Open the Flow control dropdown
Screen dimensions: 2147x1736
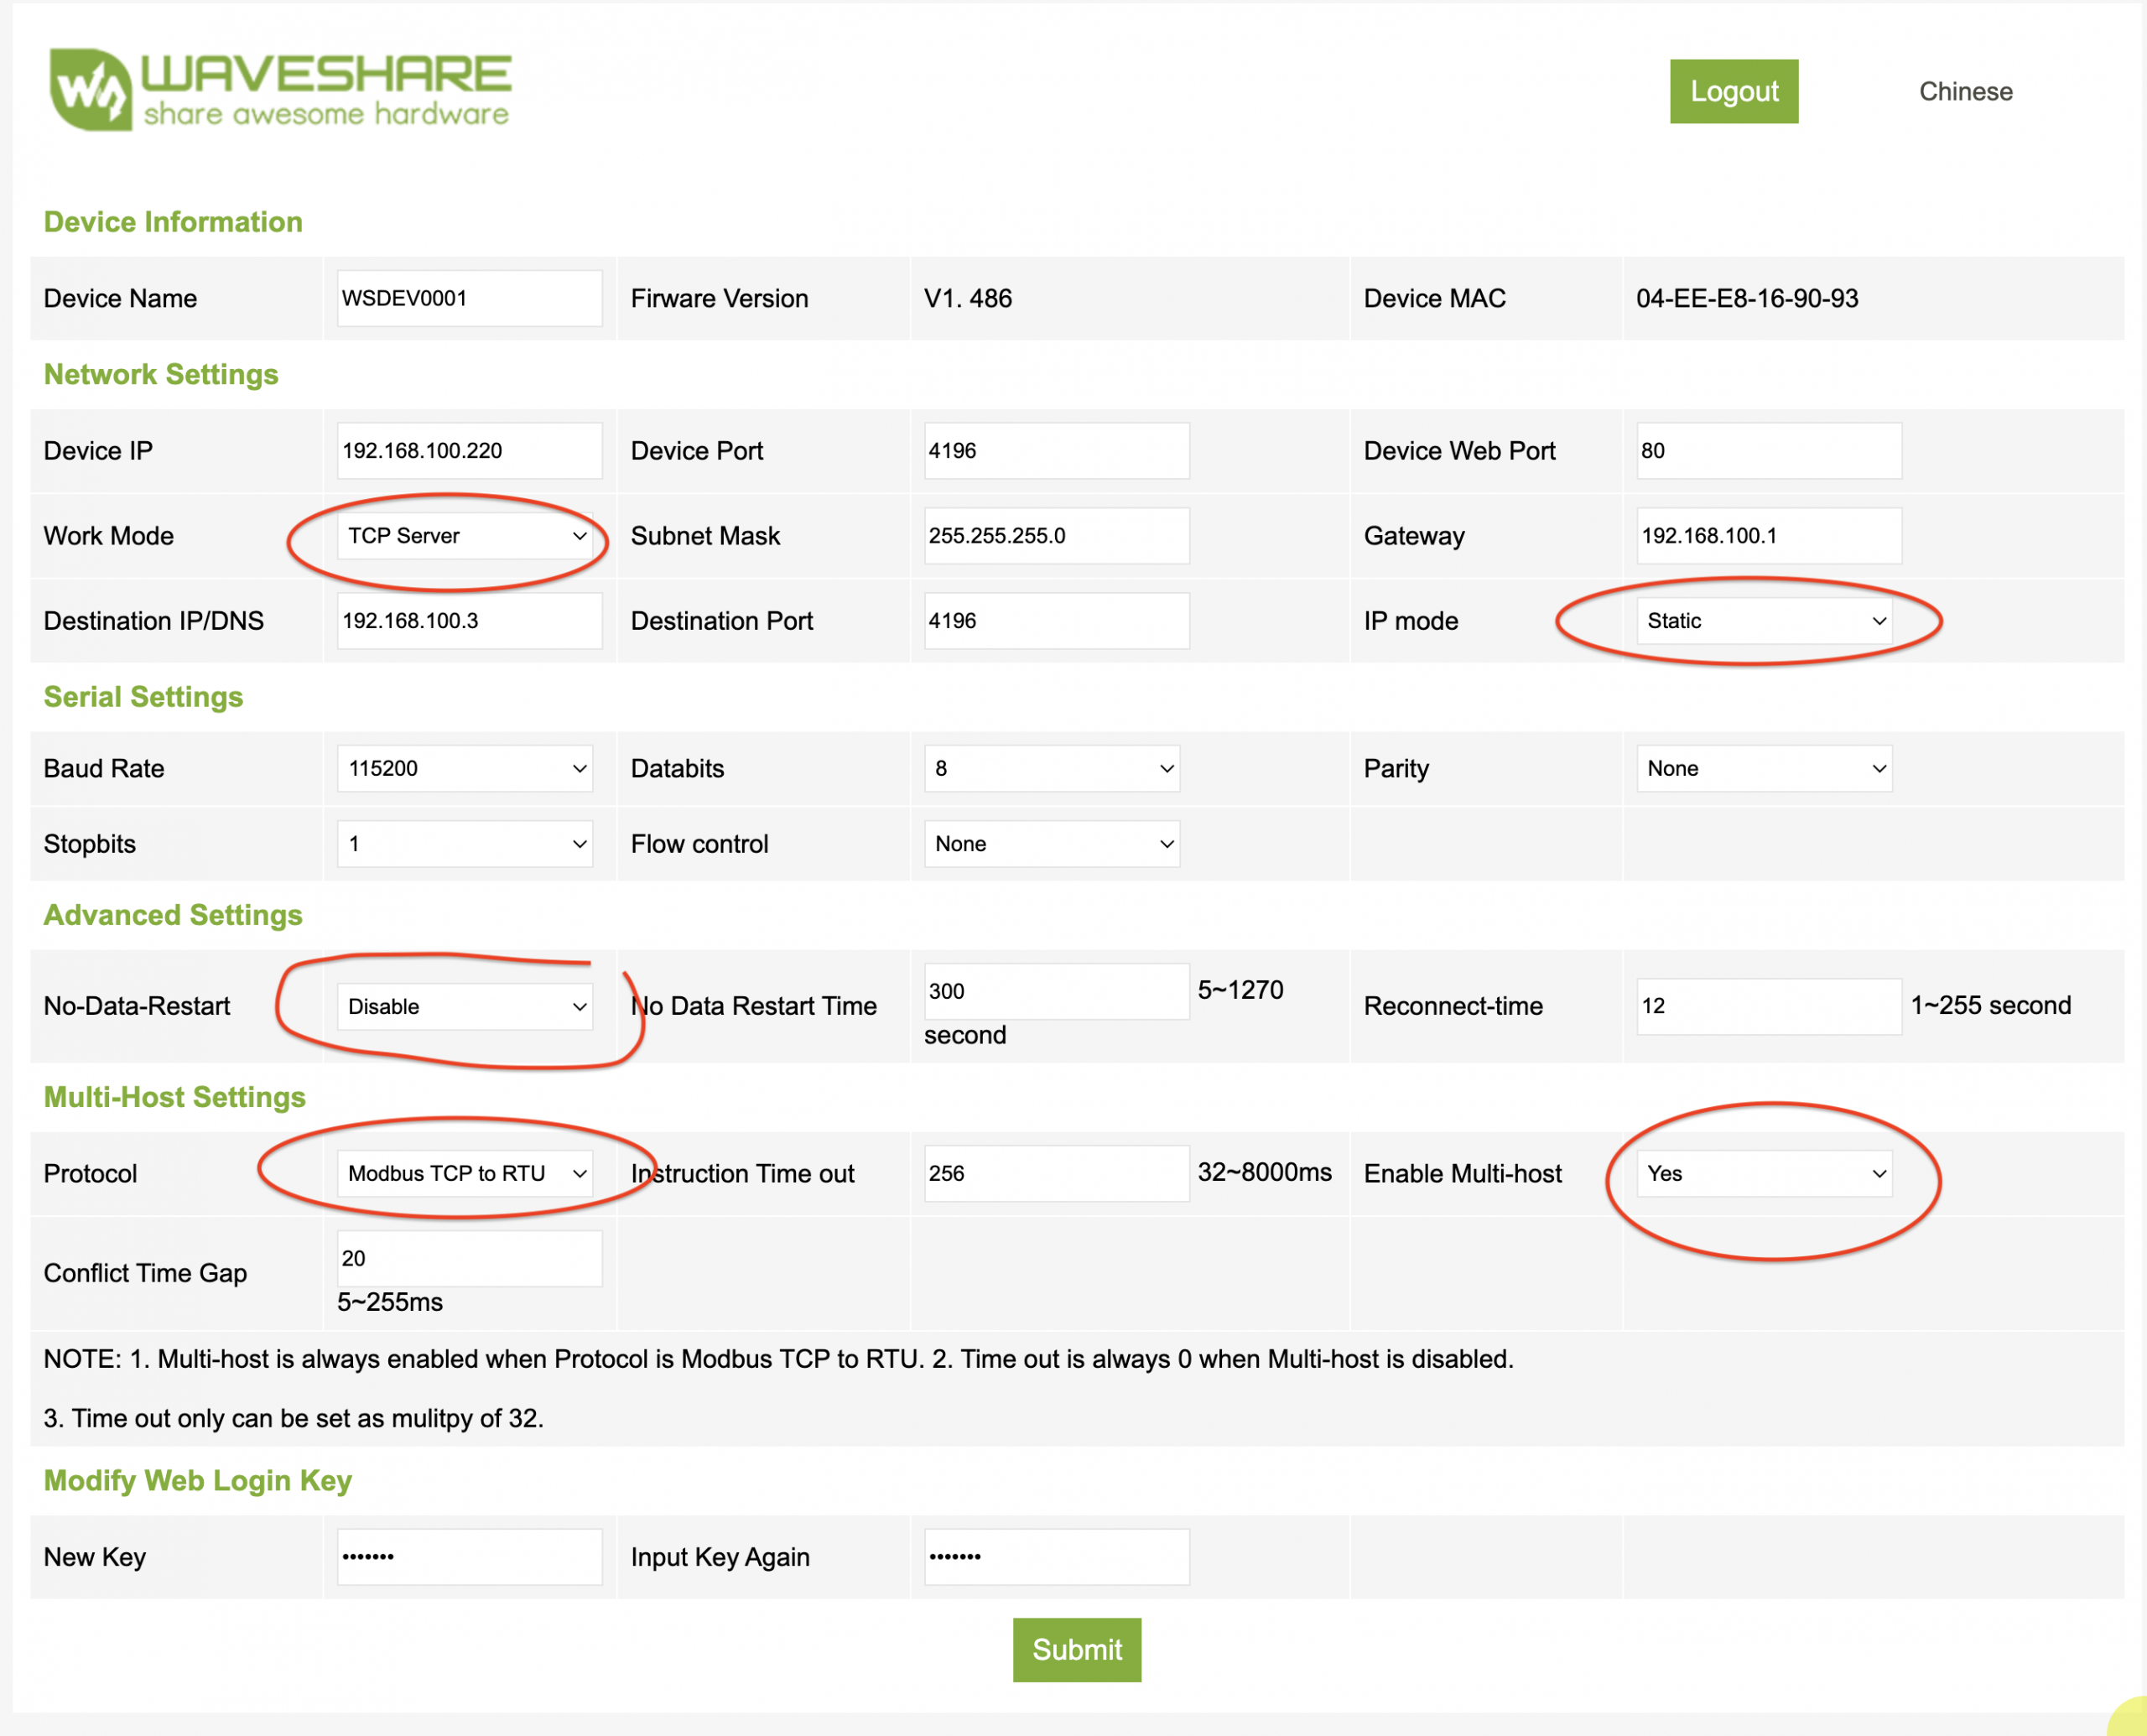click(x=1051, y=844)
